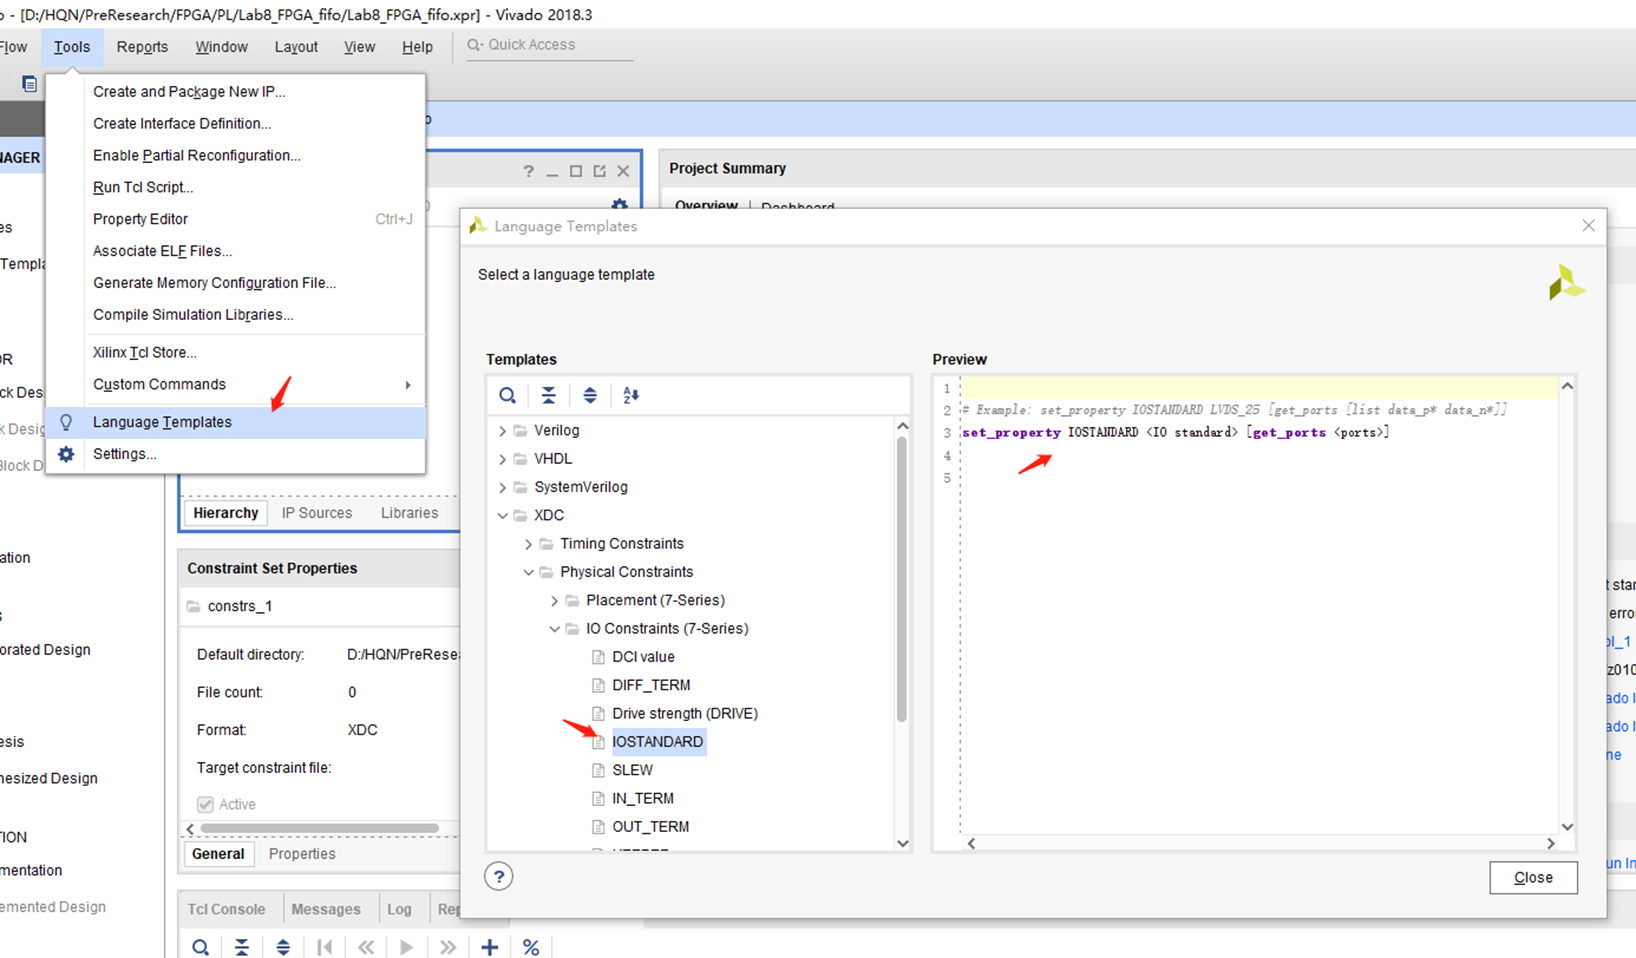Click the play icon in console toolbar

coord(406,947)
